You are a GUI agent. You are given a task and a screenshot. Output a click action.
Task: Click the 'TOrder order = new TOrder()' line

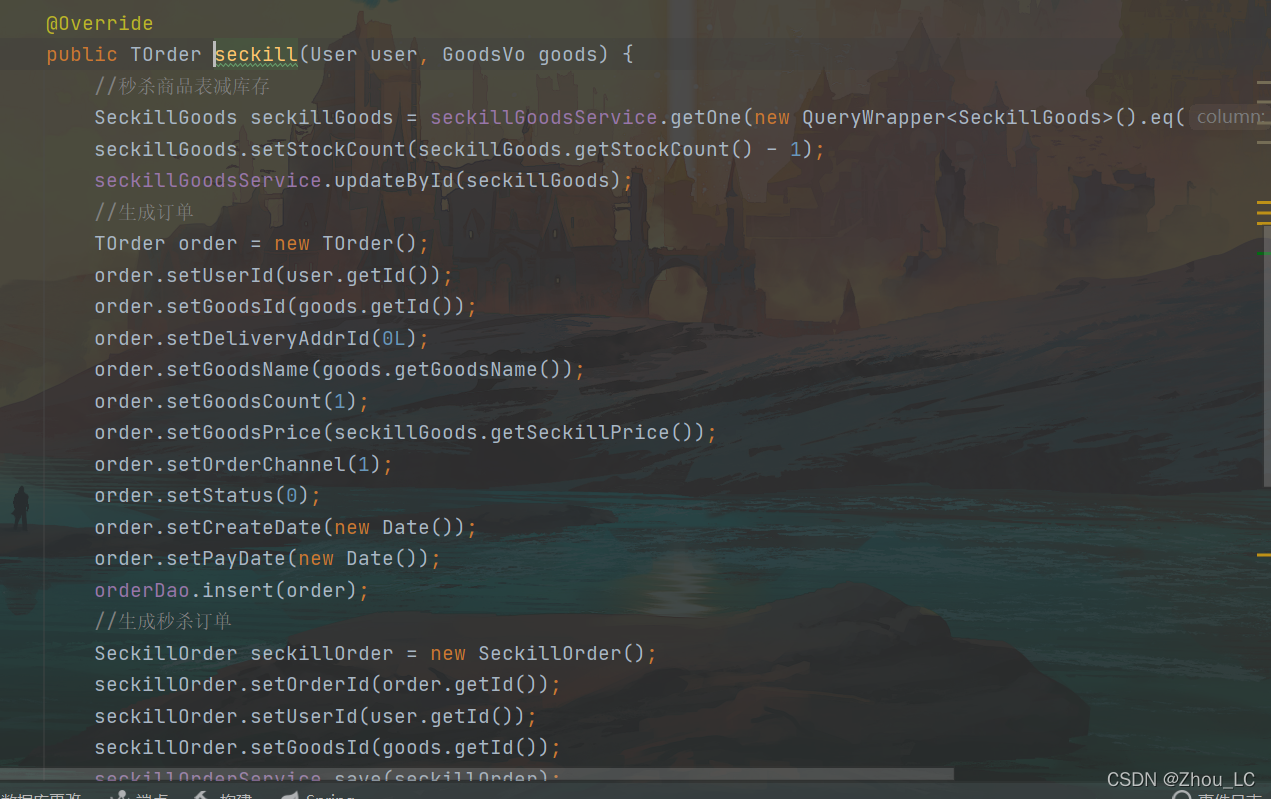(262, 243)
